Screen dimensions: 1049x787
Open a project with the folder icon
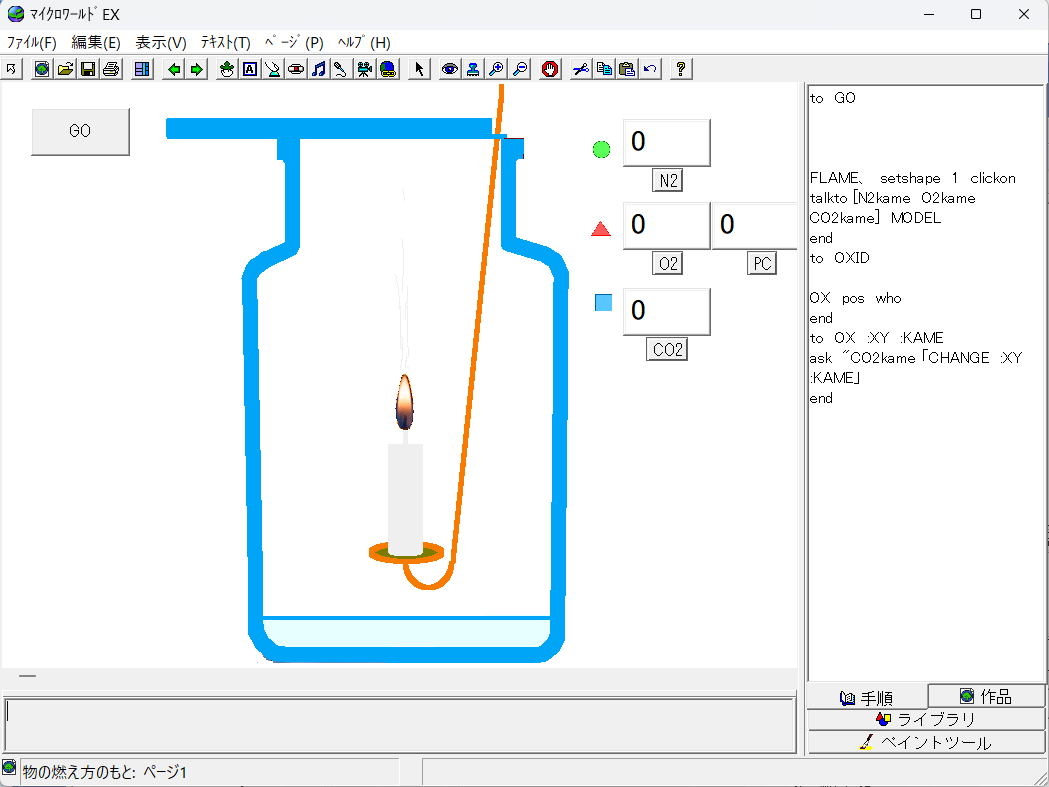point(65,69)
